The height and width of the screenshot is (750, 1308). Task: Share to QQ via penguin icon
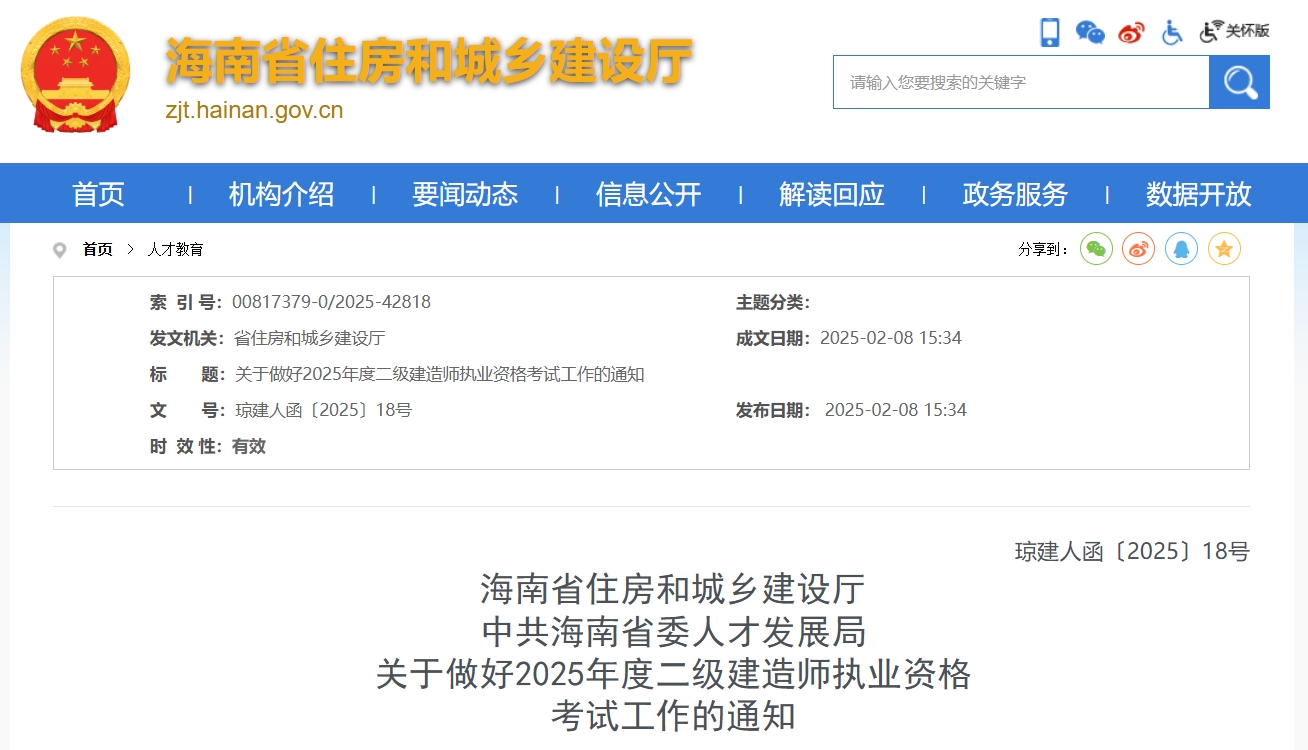click(1181, 249)
